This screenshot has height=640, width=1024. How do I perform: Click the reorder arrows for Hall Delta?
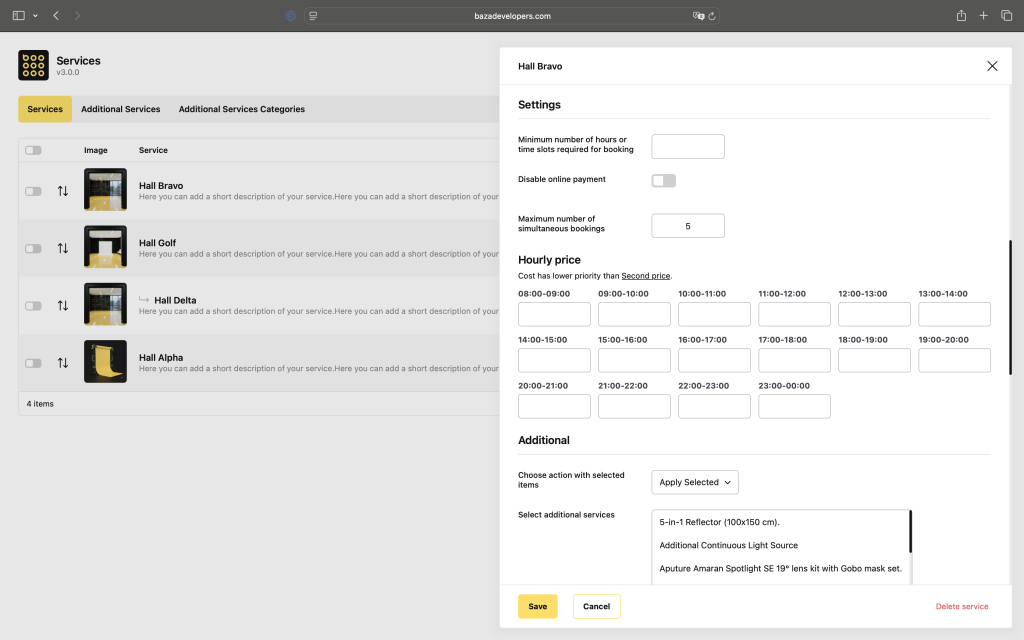63,306
